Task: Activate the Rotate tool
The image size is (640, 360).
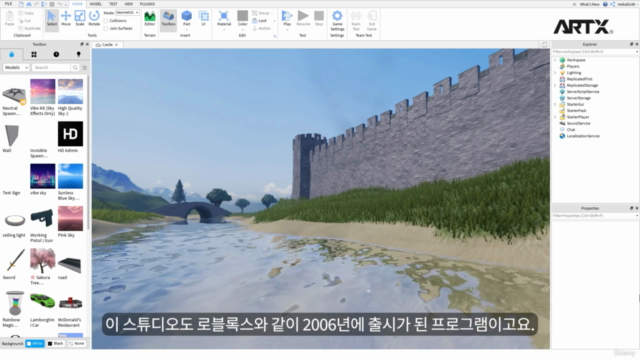Action: coord(94,19)
